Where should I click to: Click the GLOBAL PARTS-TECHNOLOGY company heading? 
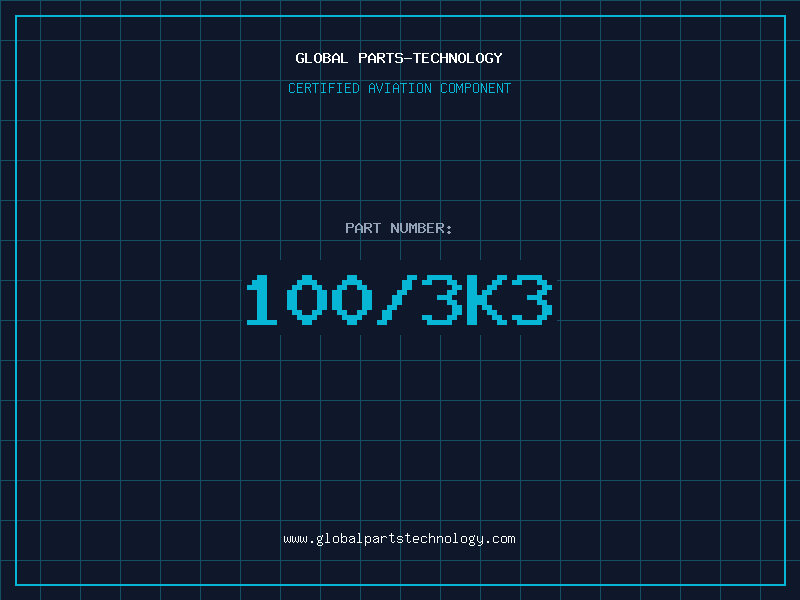click(x=399, y=58)
